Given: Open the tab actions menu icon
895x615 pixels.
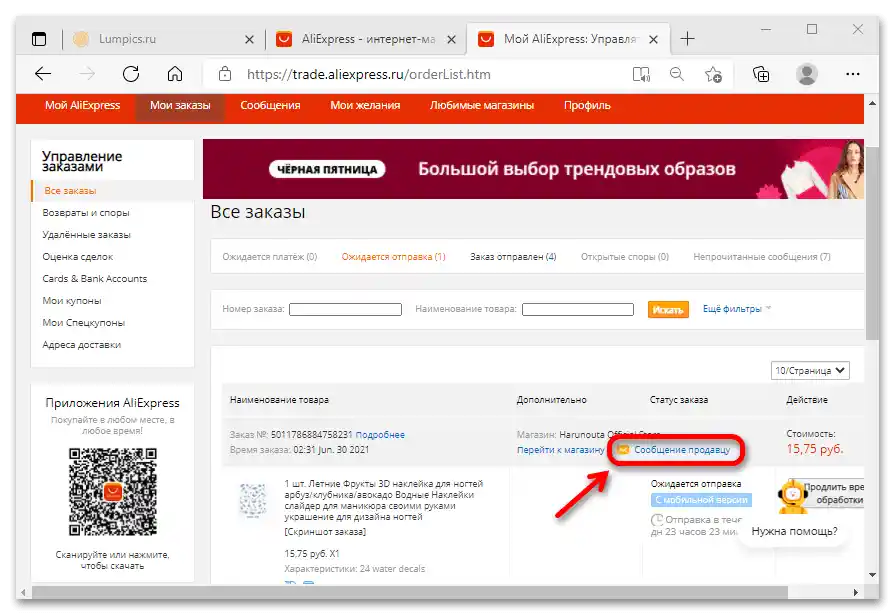Looking at the screenshot, I should [39, 39].
